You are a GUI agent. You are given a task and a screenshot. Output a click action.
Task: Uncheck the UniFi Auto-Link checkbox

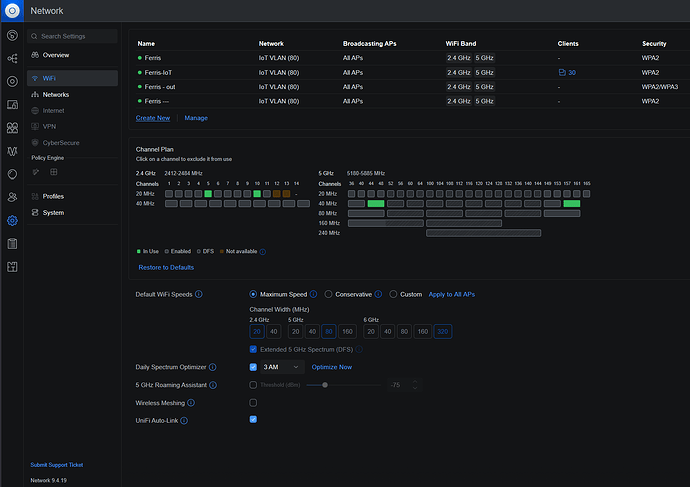tap(253, 419)
